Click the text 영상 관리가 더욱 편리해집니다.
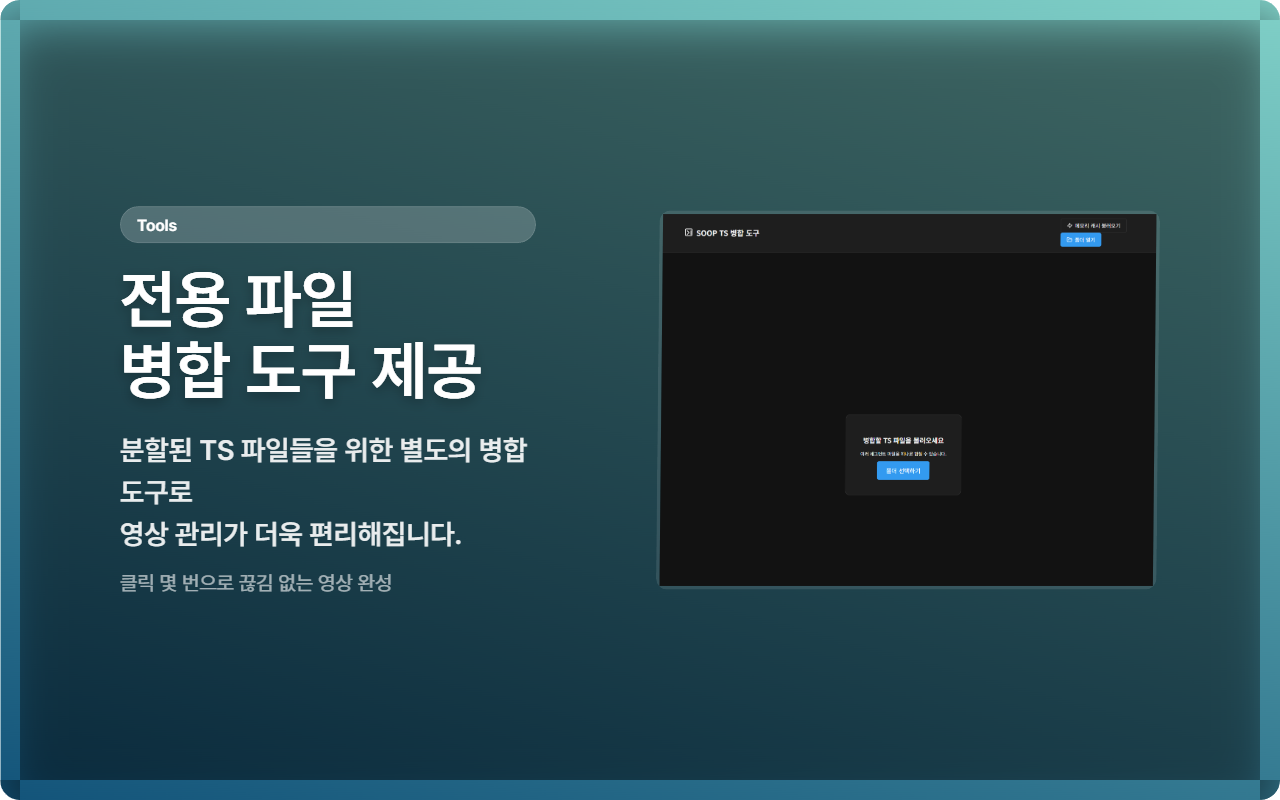 pos(291,535)
